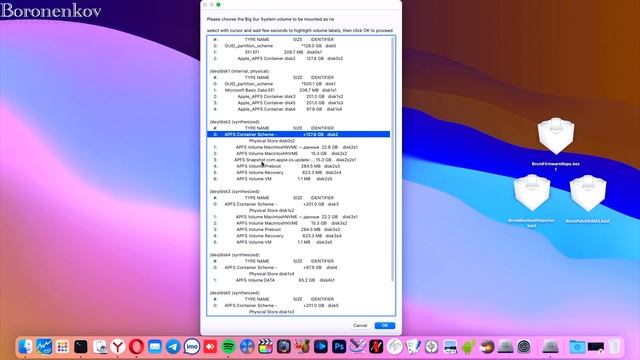Viewport: 640px width, 360px height.
Task: Select the BrcmBluetoothInjector.kext desktop file
Action: click(531, 200)
